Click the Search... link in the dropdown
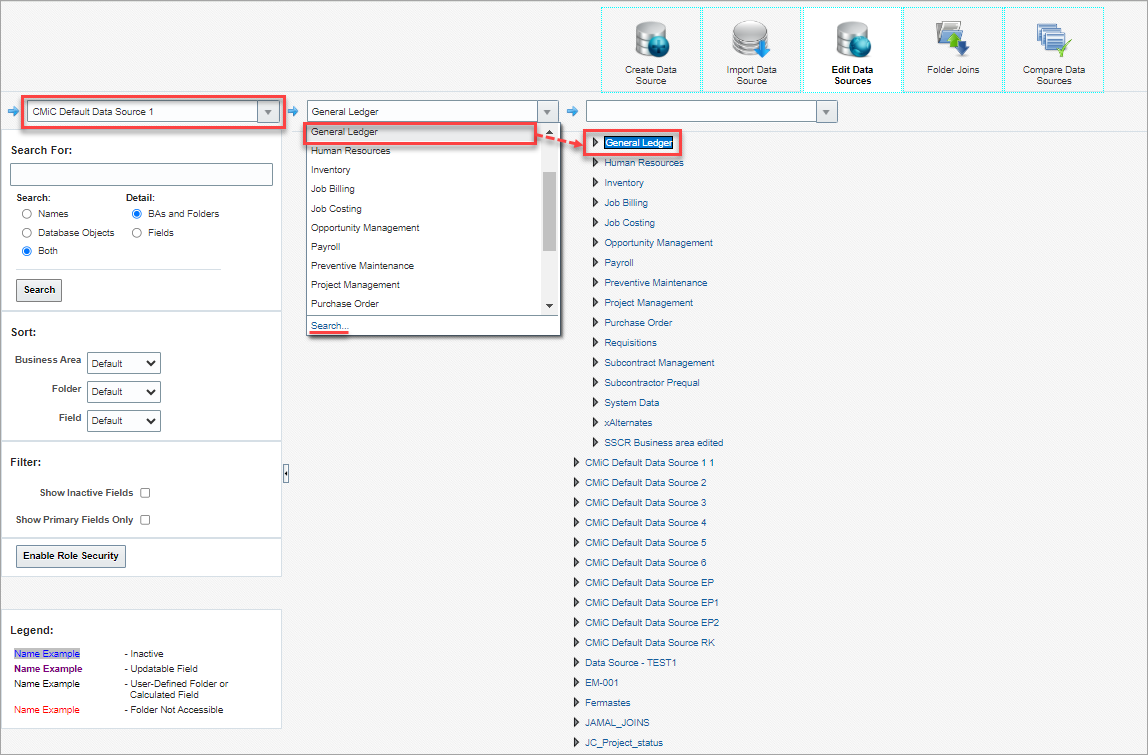The height and width of the screenshot is (755, 1148). (329, 326)
